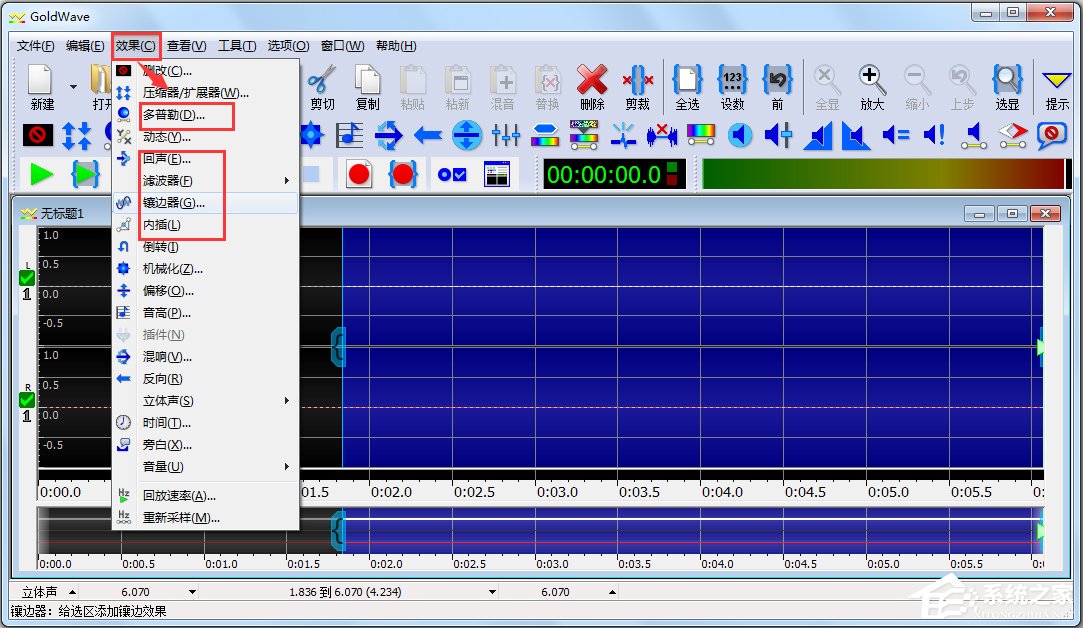Select 机械化(Z)... in the effects menu
Viewport: 1083px width, 628px height.
click(206, 269)
